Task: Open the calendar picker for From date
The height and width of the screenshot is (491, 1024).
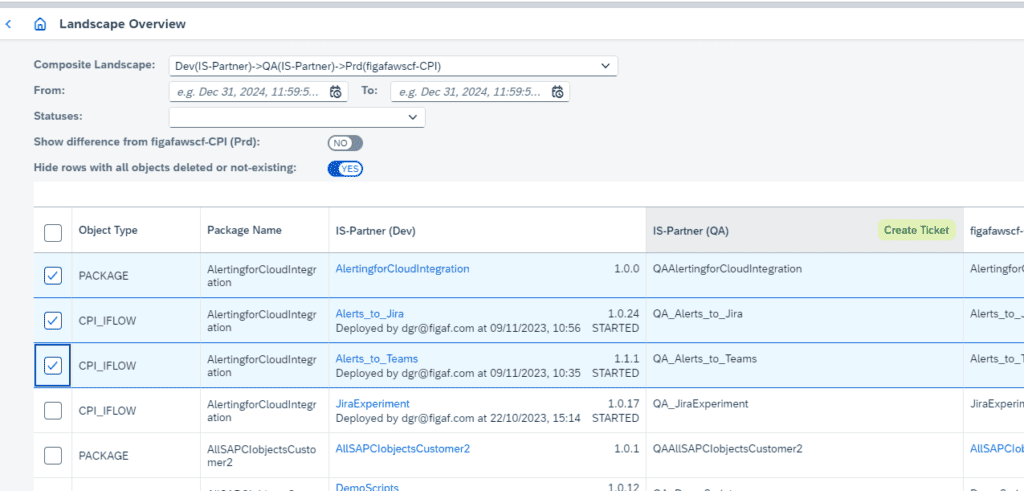Action: (x=336, y=92)
